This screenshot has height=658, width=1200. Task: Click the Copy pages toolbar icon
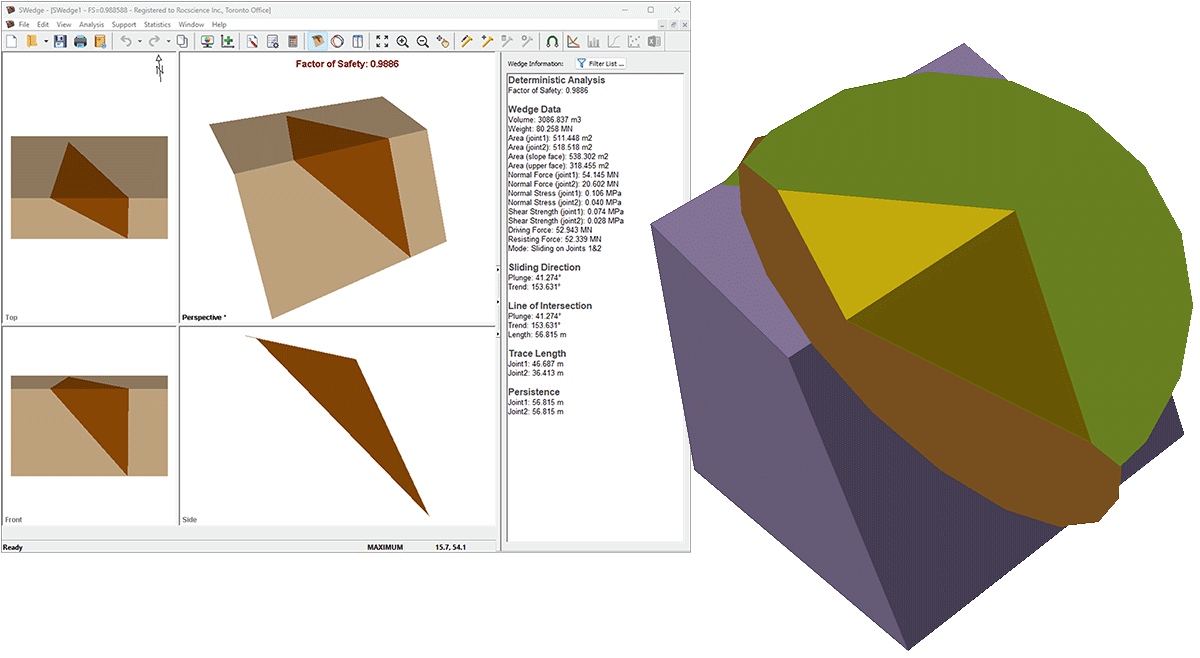tap(182, 41)
